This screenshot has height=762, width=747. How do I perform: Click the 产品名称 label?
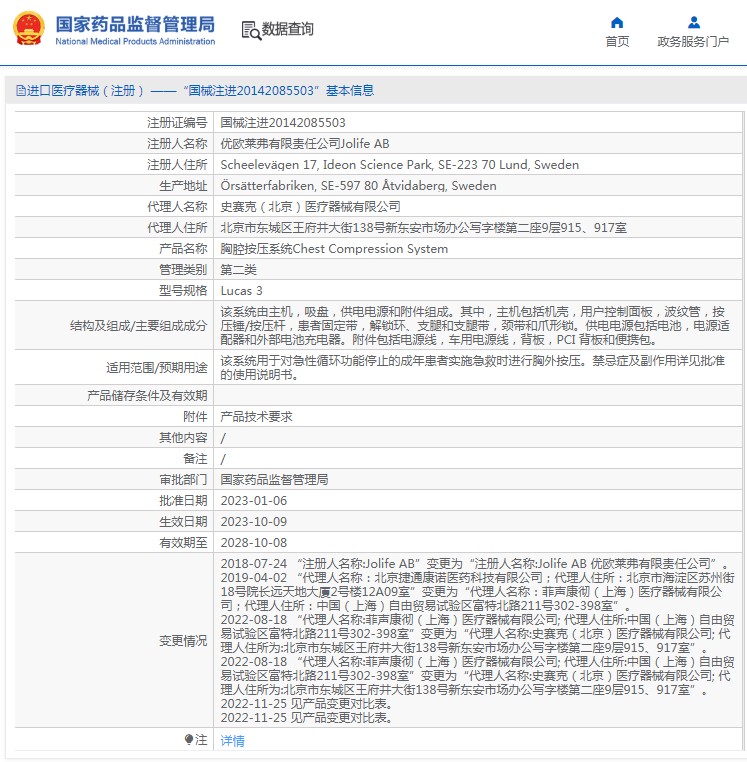tap(183, 248)
